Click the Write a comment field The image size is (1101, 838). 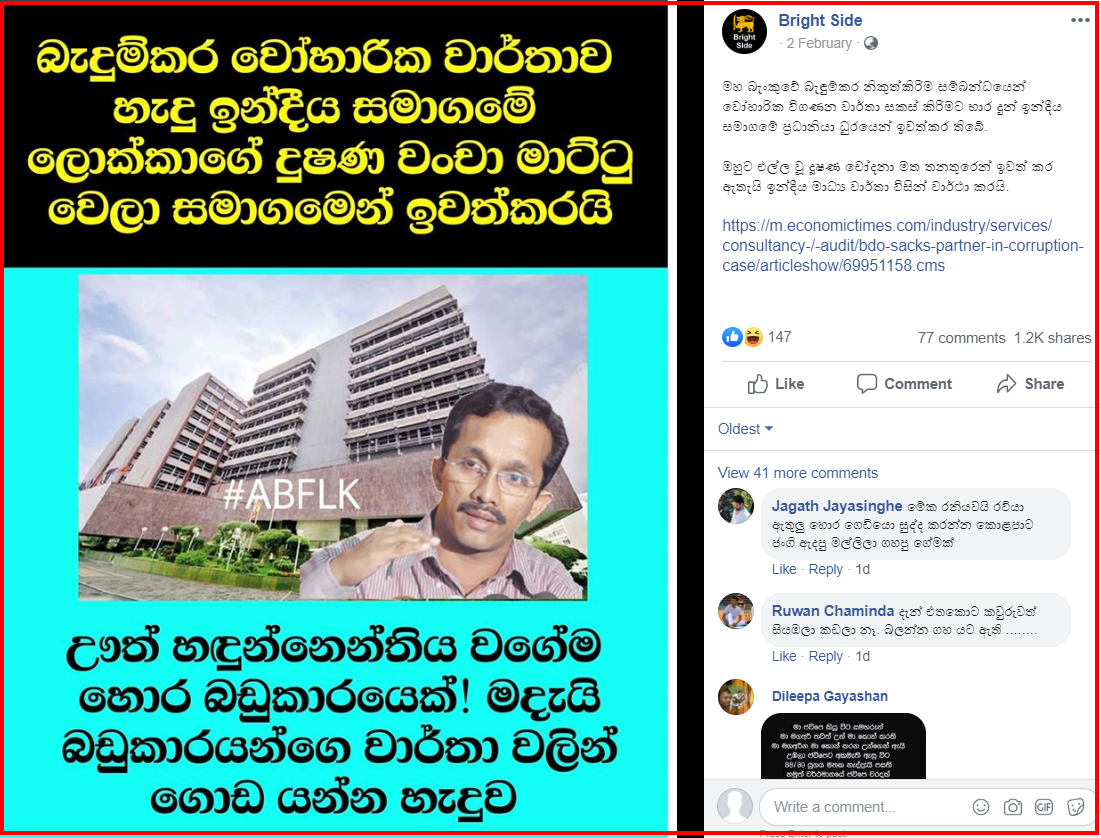(x=868, y=807)
